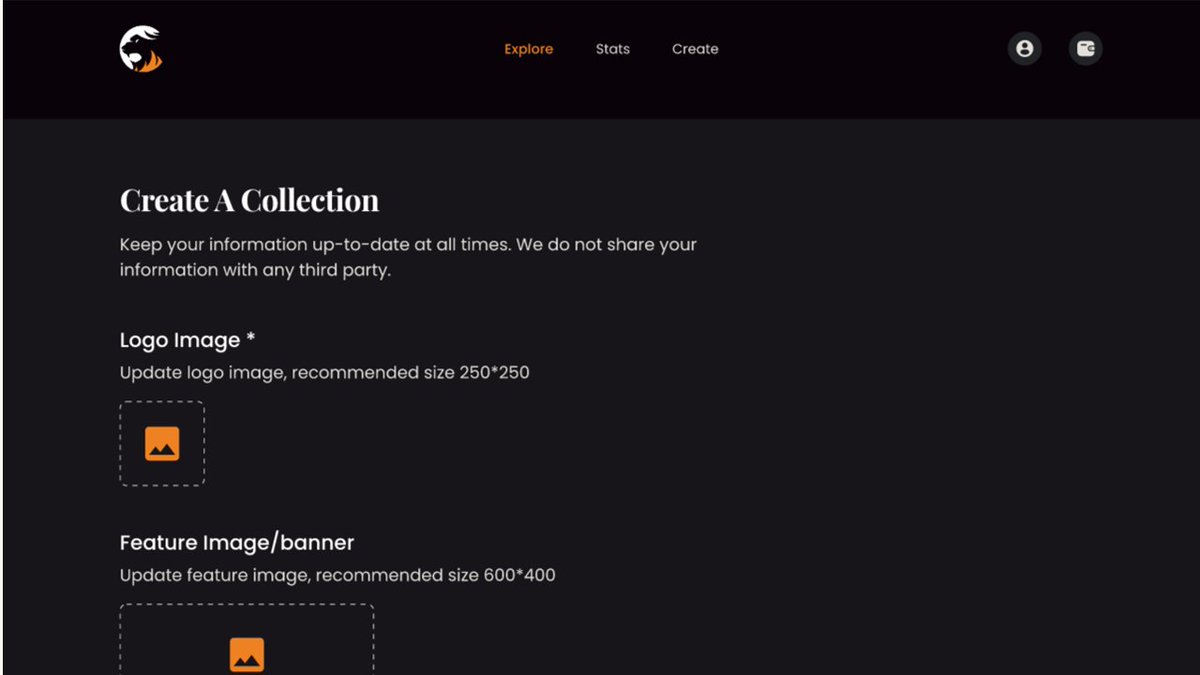Click the Logo Image * label
This screenshot has width=1200, height=675.
pyautogui.click(x=187, y=340)
